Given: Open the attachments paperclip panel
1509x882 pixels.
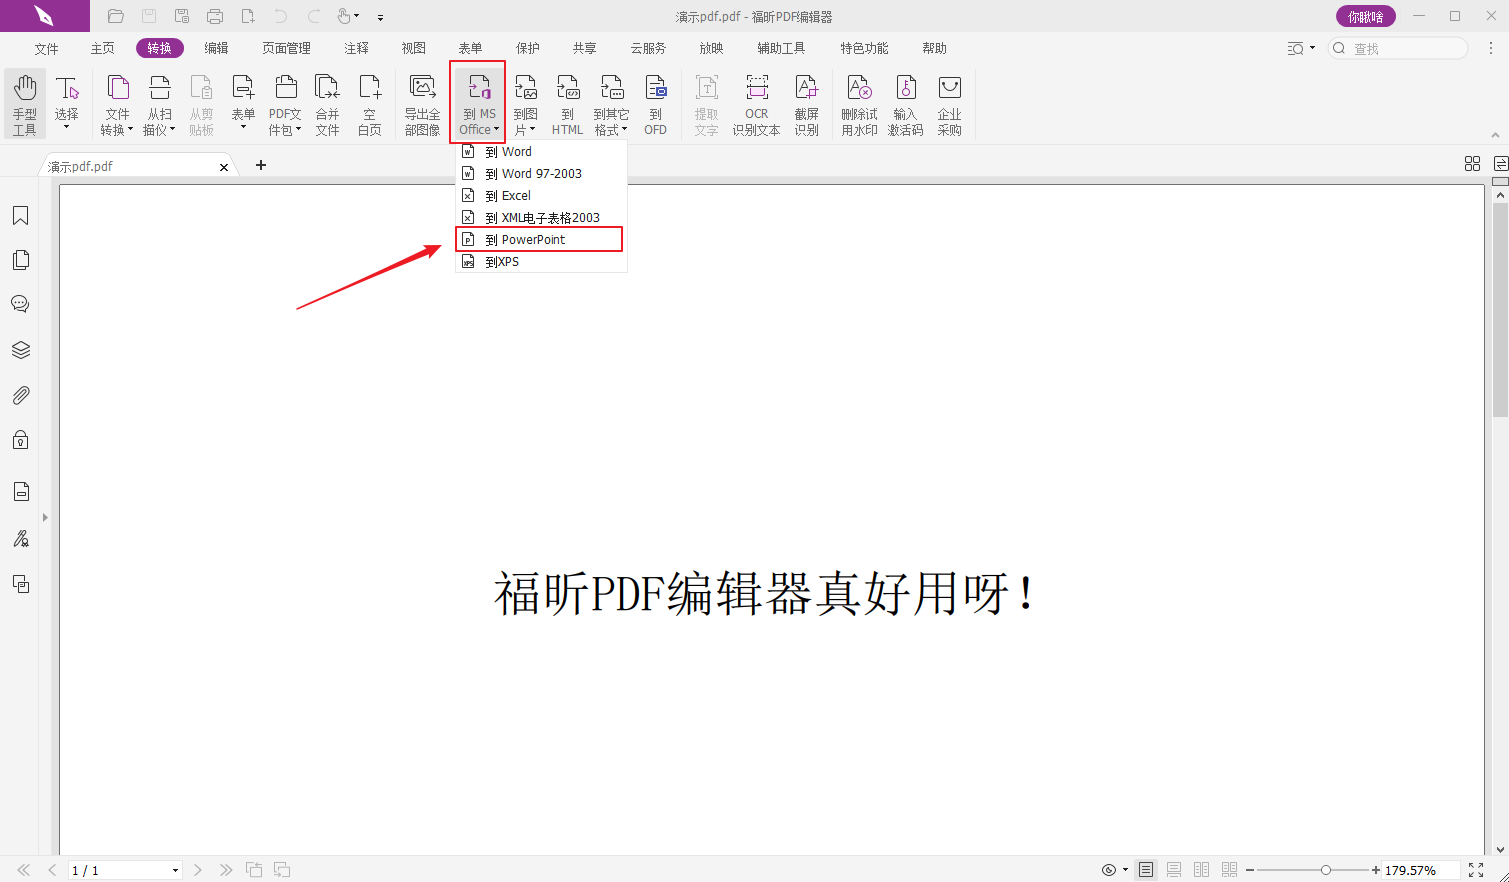Looking at the screenshot, I should click(x=20, y=396).
